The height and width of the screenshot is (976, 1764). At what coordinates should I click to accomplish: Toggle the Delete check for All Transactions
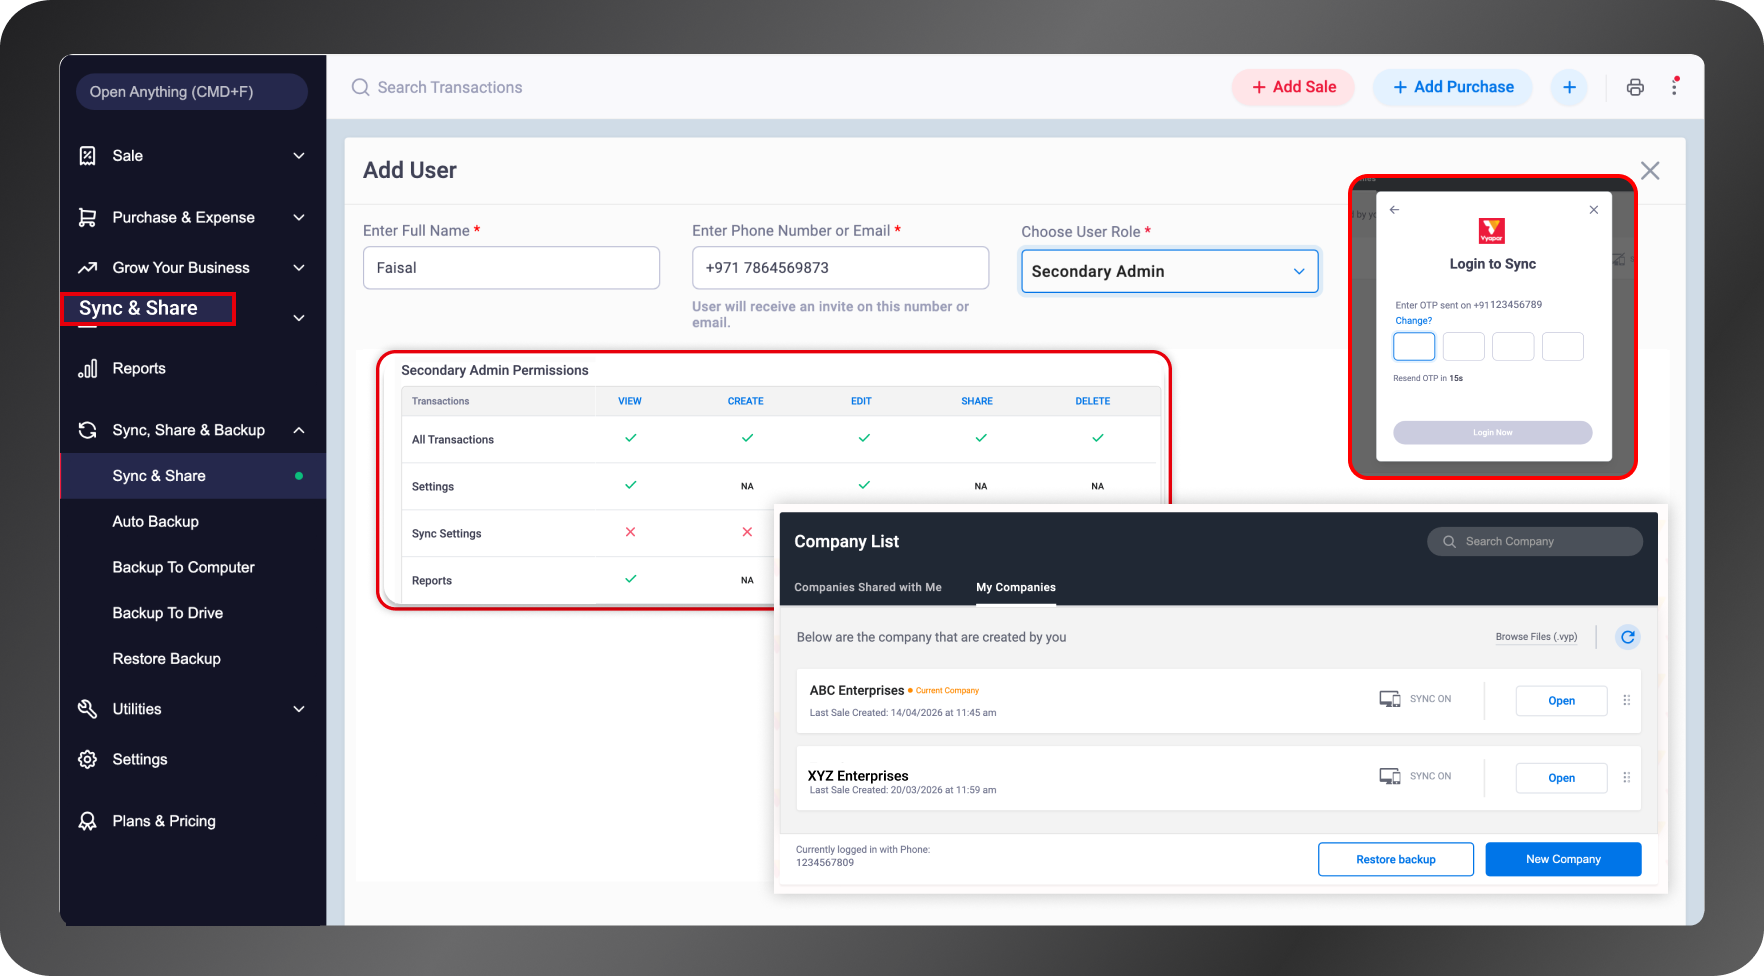coord(1098,438)
